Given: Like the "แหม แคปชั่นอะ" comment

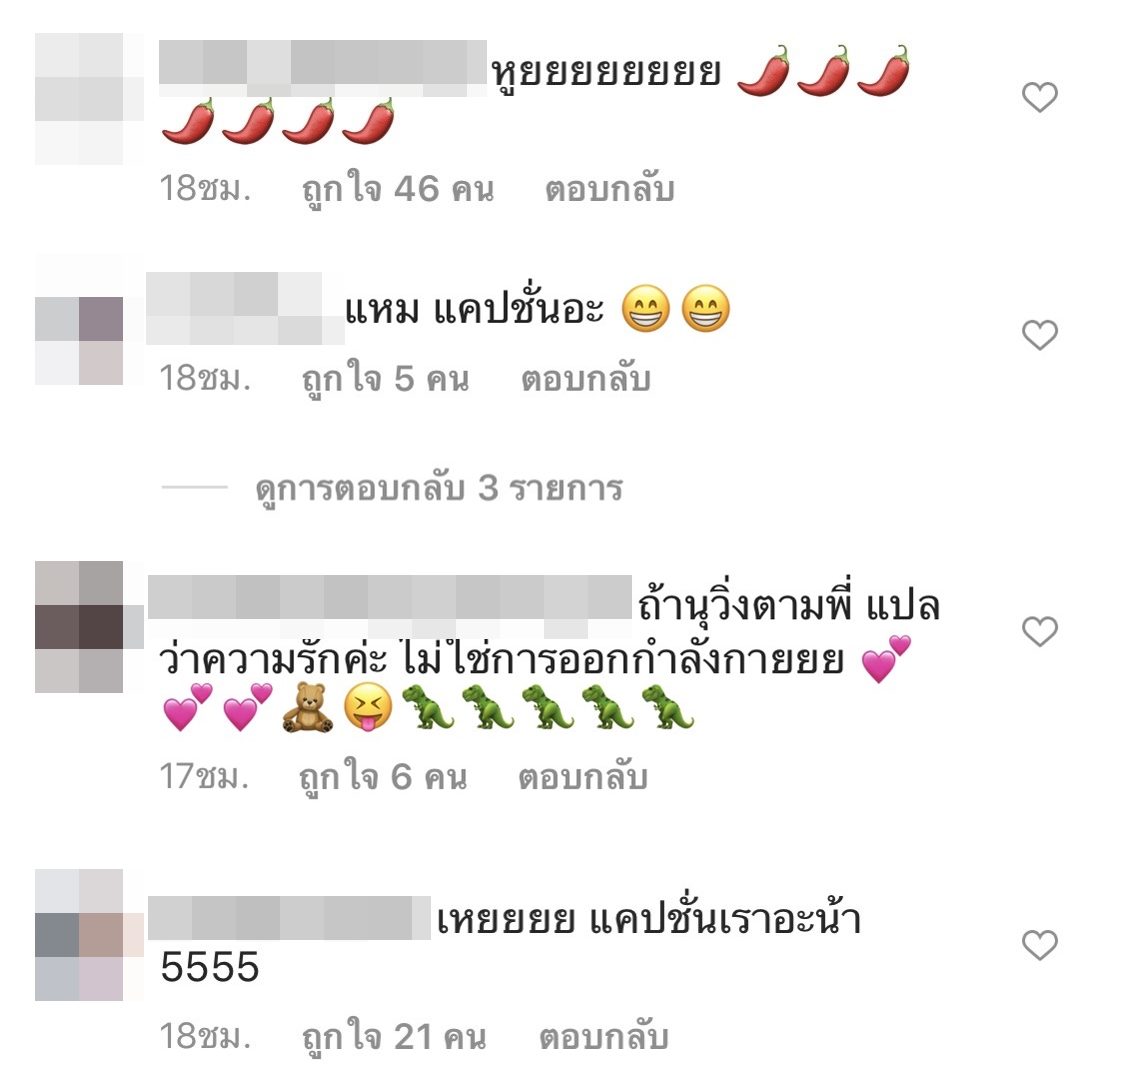Looking at the screenshot, I should tap(1039, 335).
